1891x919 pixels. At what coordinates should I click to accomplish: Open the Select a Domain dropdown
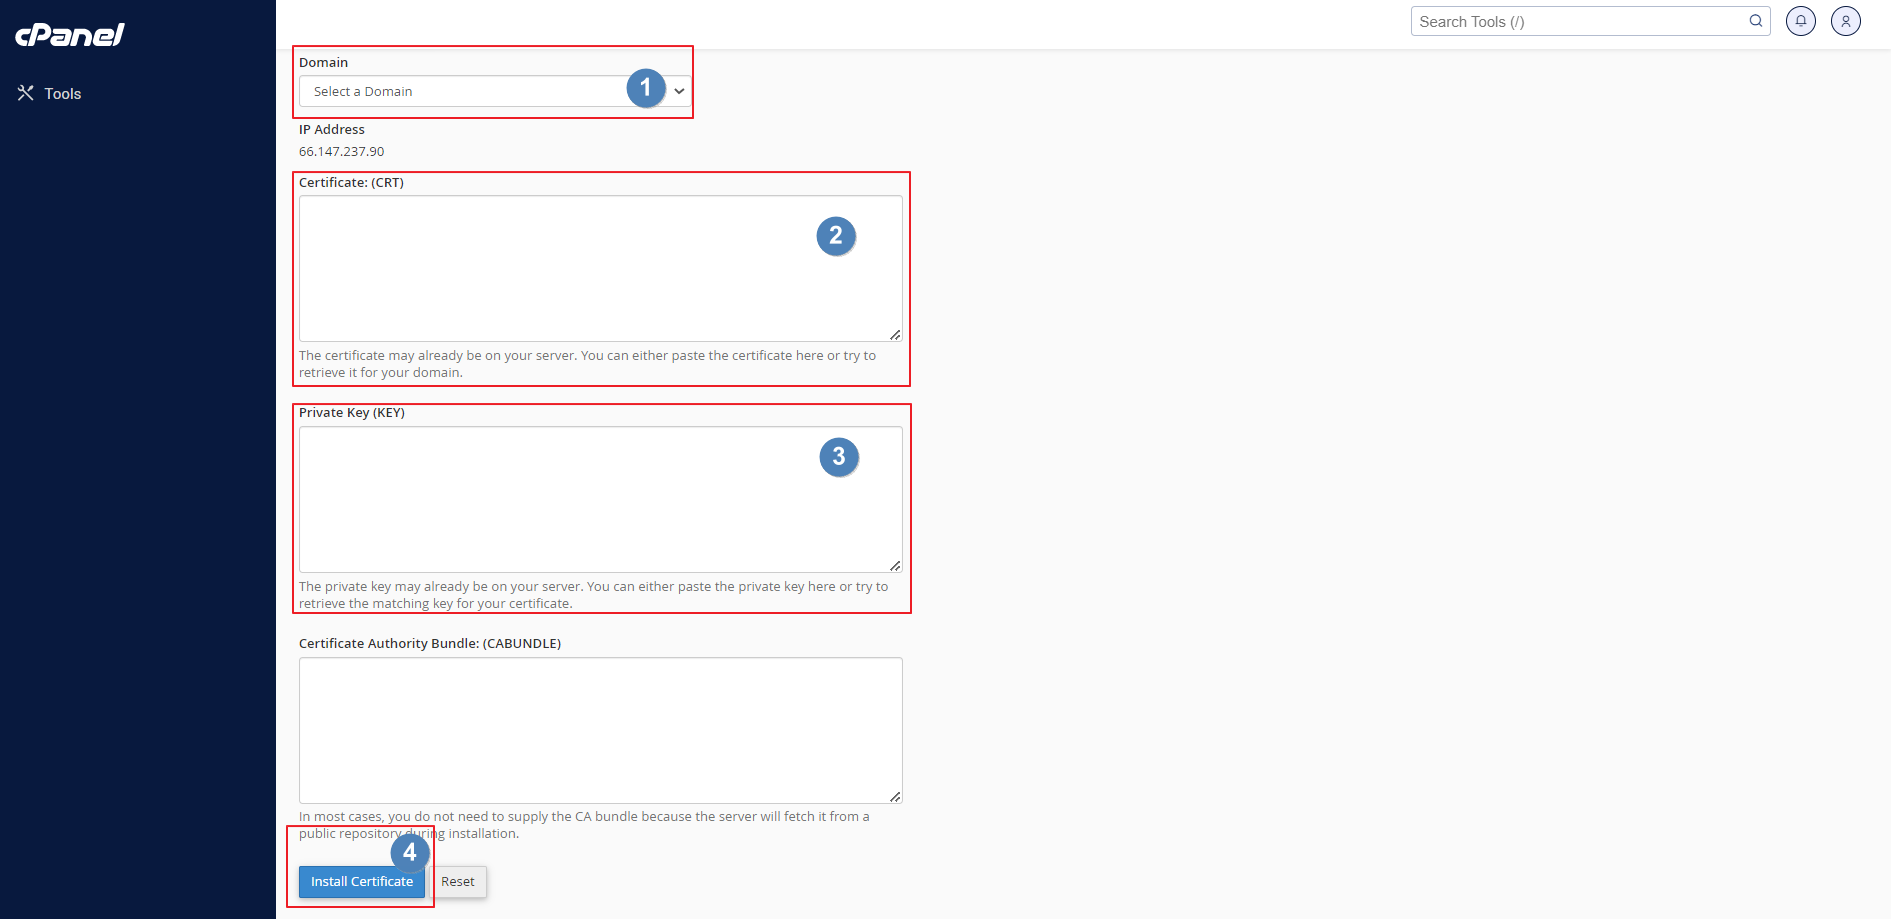click(495, 91)
